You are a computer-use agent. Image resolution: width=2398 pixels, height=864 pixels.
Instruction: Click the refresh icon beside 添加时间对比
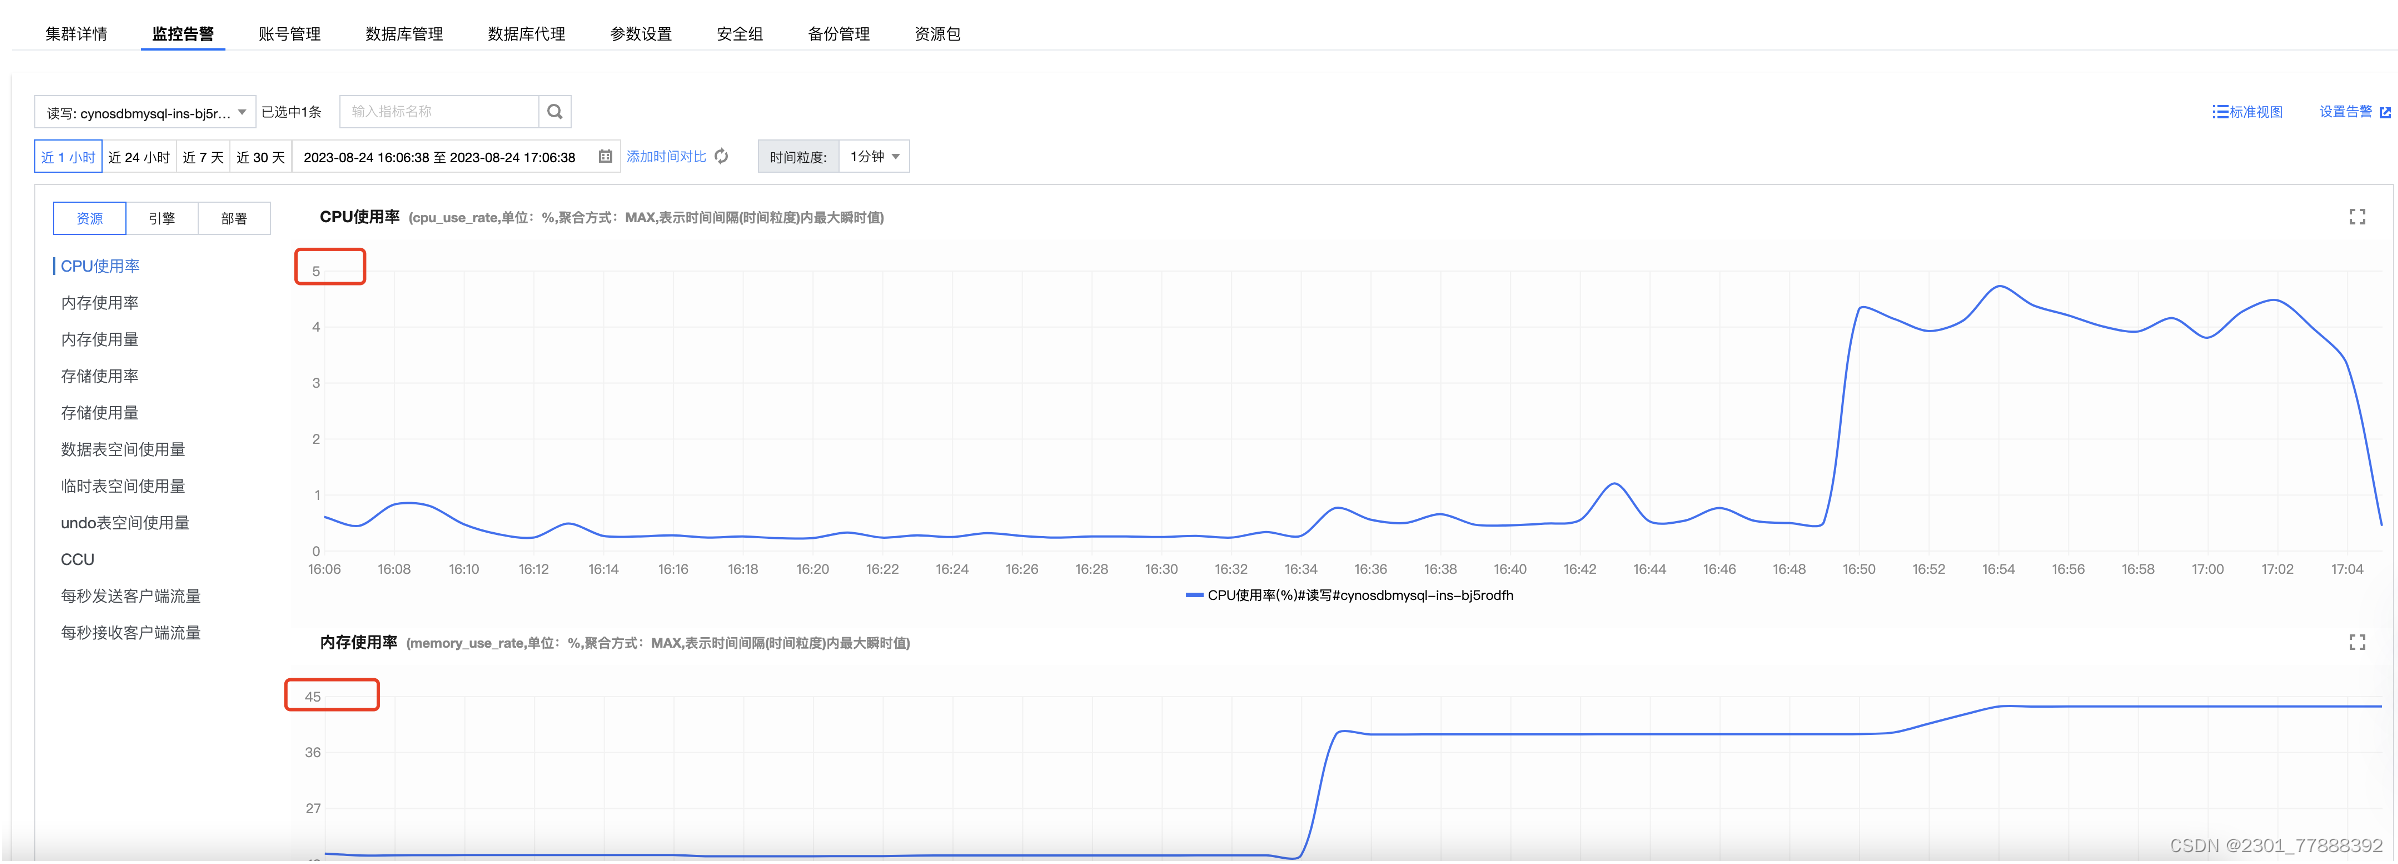[x=722, y=157]
